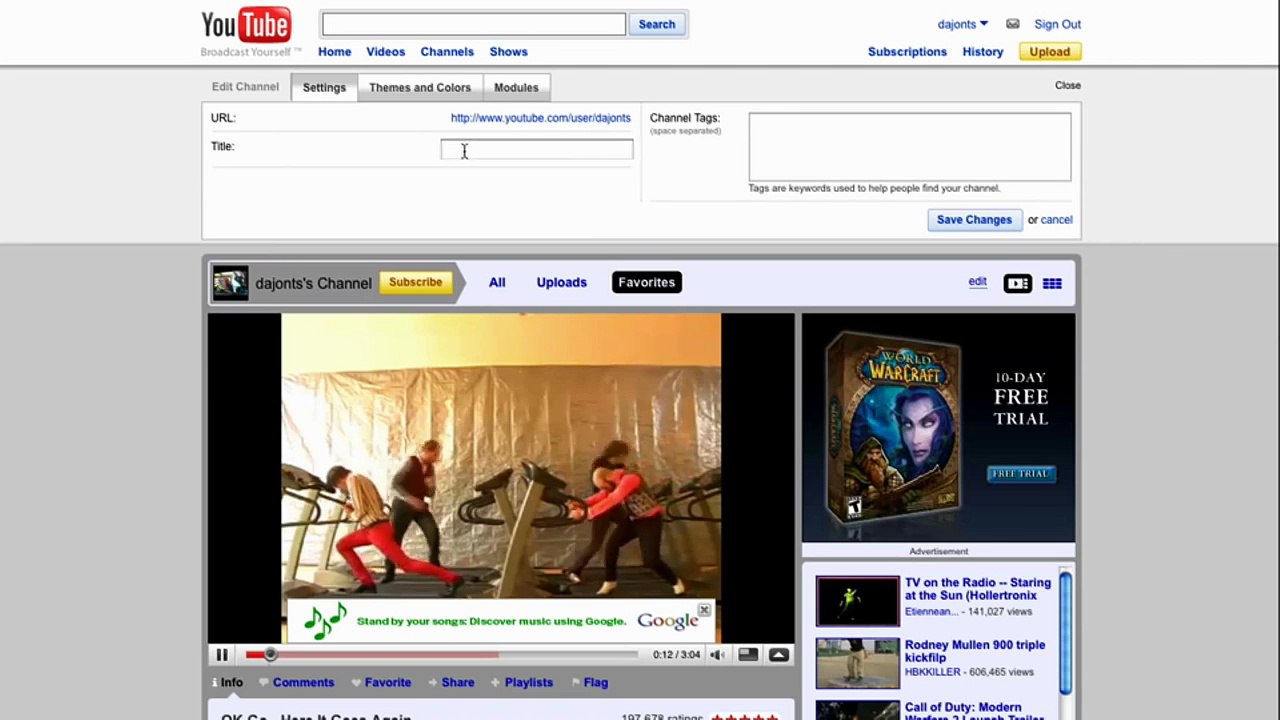The image size is (1280, 720).
Task: Click the Channel Tags text area
Action: pyautogui.click(x=910, y=147)
